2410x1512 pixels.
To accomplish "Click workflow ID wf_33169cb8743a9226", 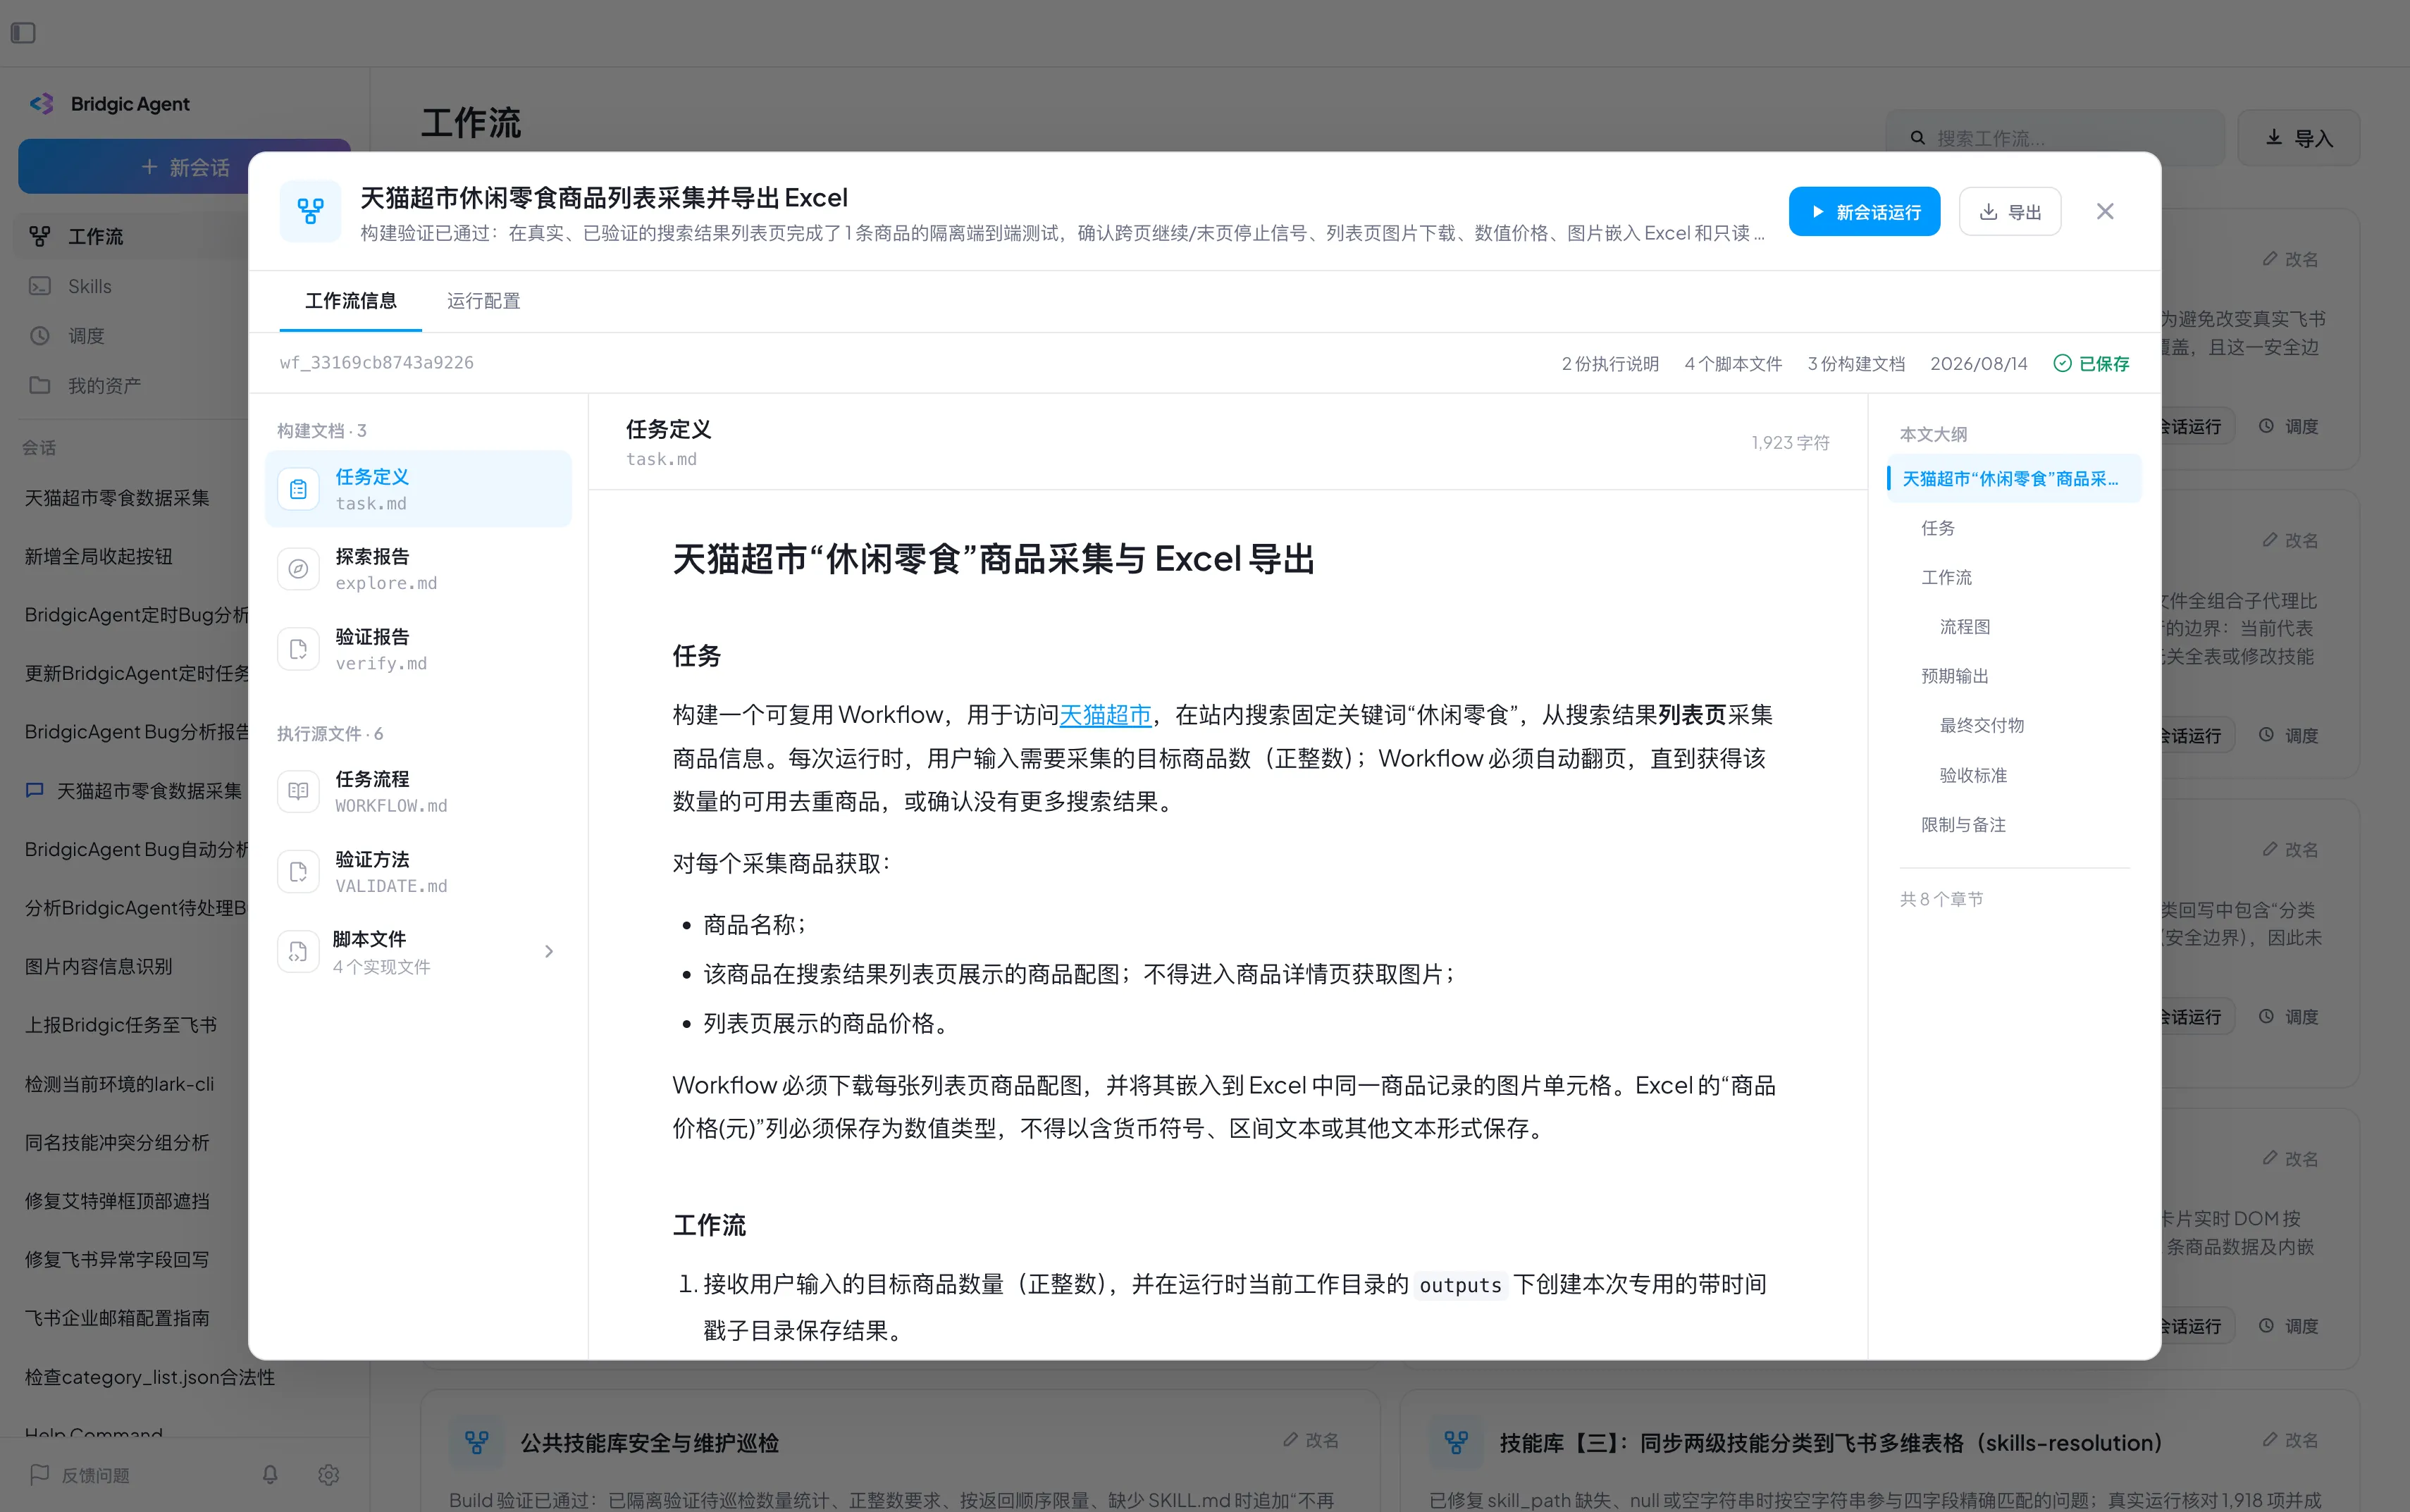I will point(376,362).
